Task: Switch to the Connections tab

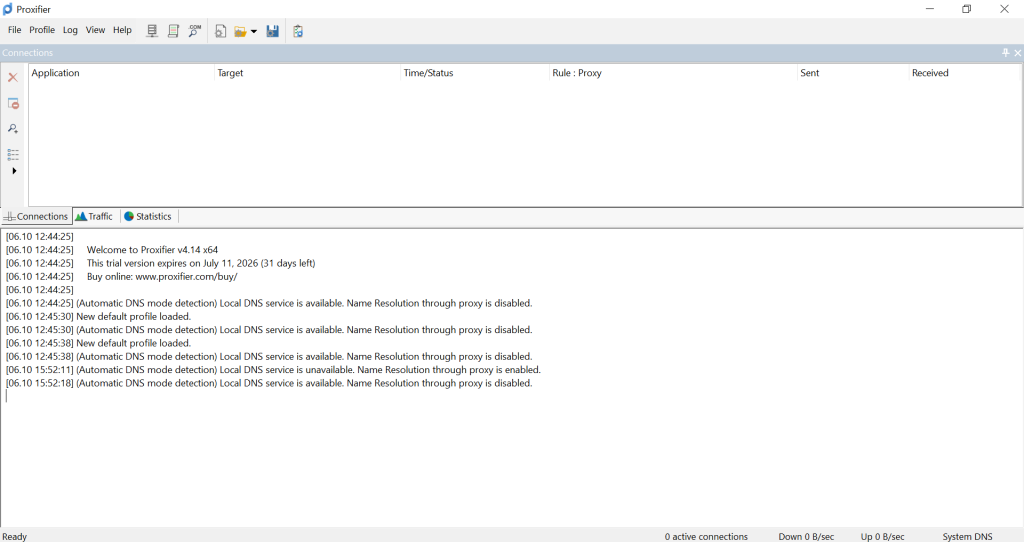Action: tap(37, 216)
